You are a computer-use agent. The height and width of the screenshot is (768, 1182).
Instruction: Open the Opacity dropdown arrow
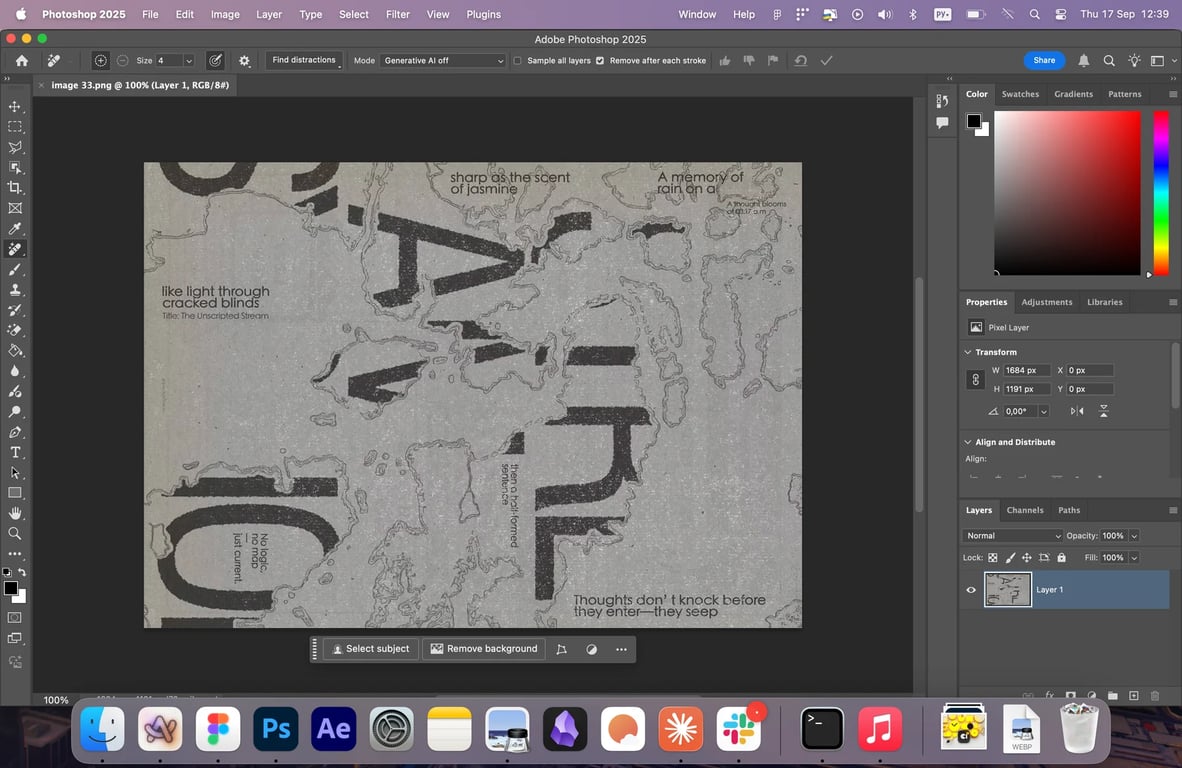click(x=1134, y=536)
